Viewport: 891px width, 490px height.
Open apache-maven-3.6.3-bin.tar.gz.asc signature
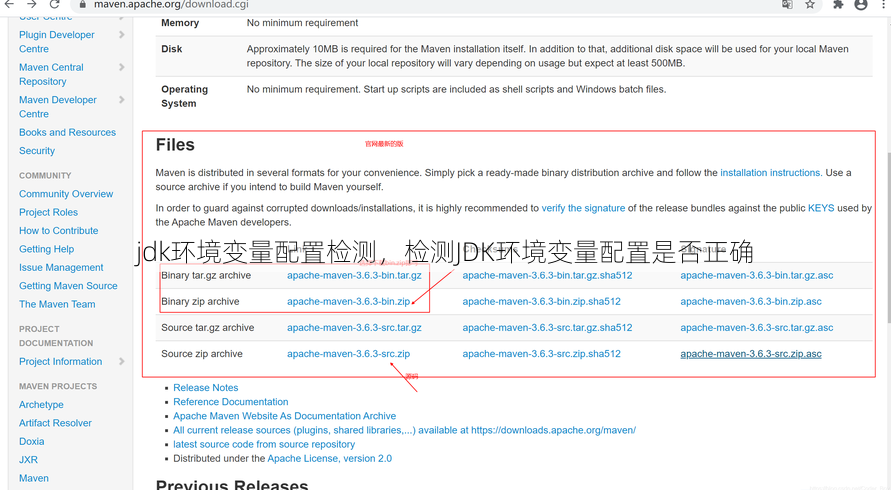coord(757,275)
